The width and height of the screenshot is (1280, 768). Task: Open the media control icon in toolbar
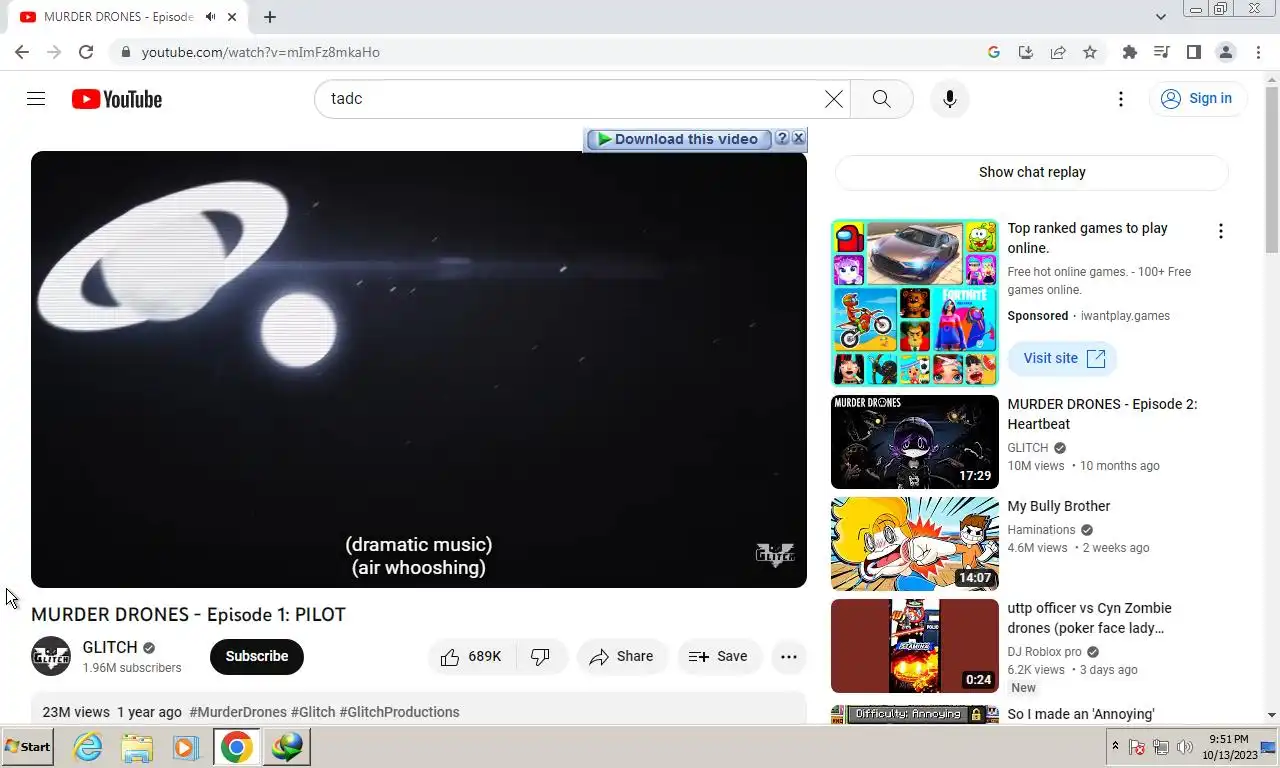tap(1162, 52)
